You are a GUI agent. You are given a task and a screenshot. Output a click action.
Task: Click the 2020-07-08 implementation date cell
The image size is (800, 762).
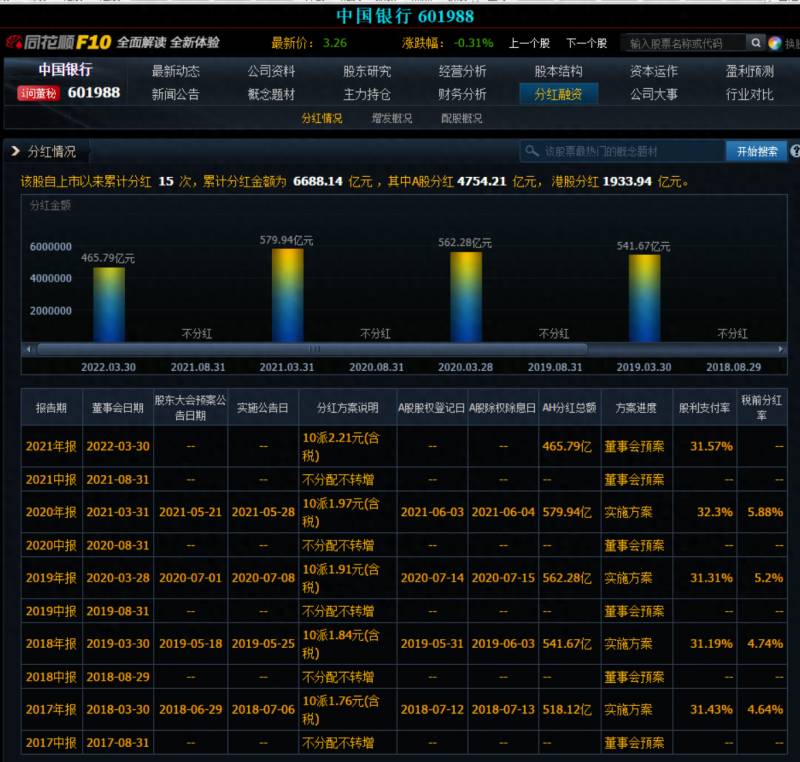click(263, 578)
